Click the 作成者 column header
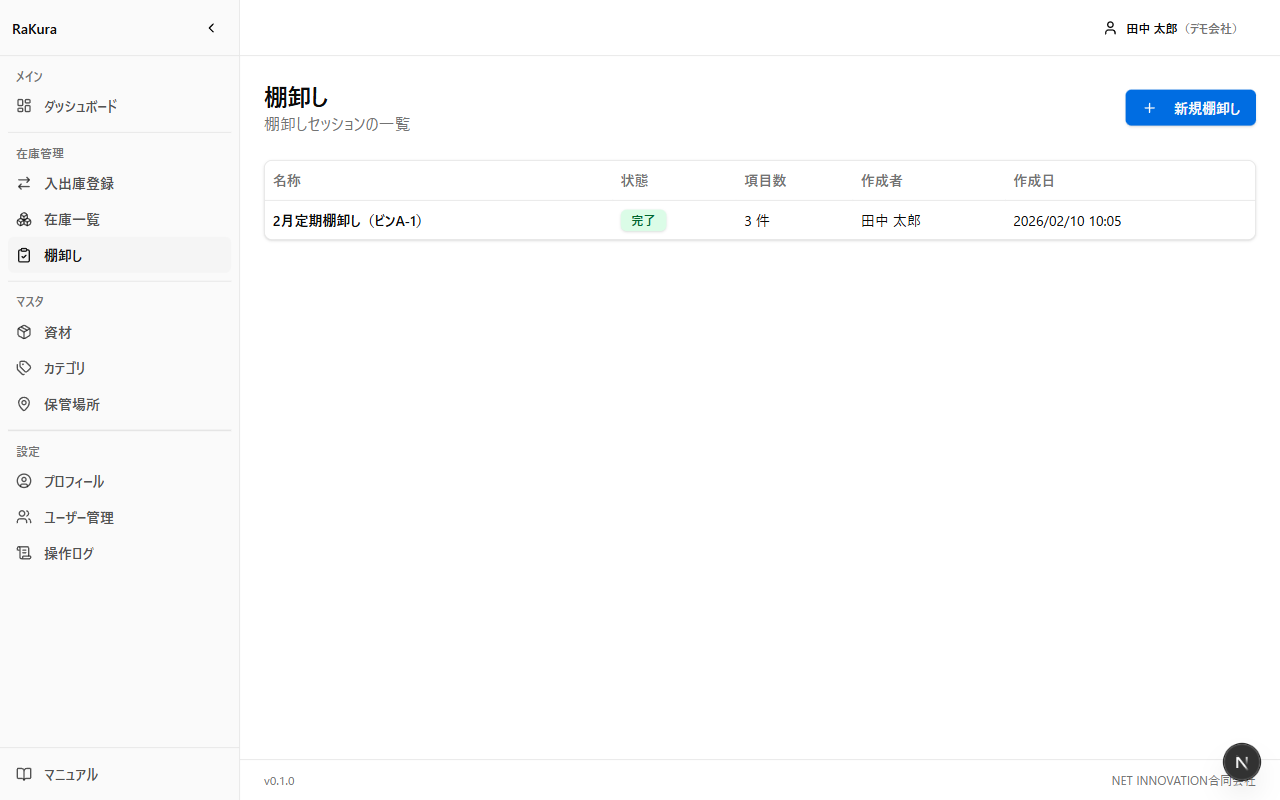The width and height of the screenshot is (1280, 800). click(x=882, y=181)
